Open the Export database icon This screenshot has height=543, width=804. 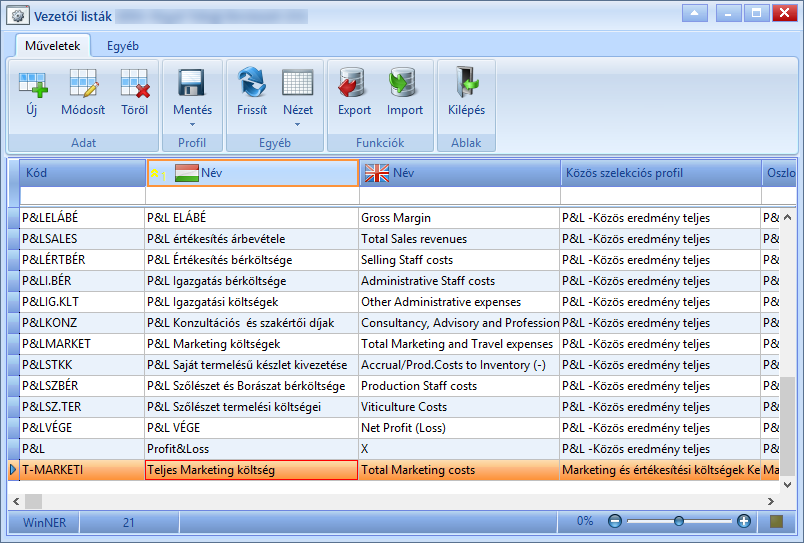[x=353, y=82]
